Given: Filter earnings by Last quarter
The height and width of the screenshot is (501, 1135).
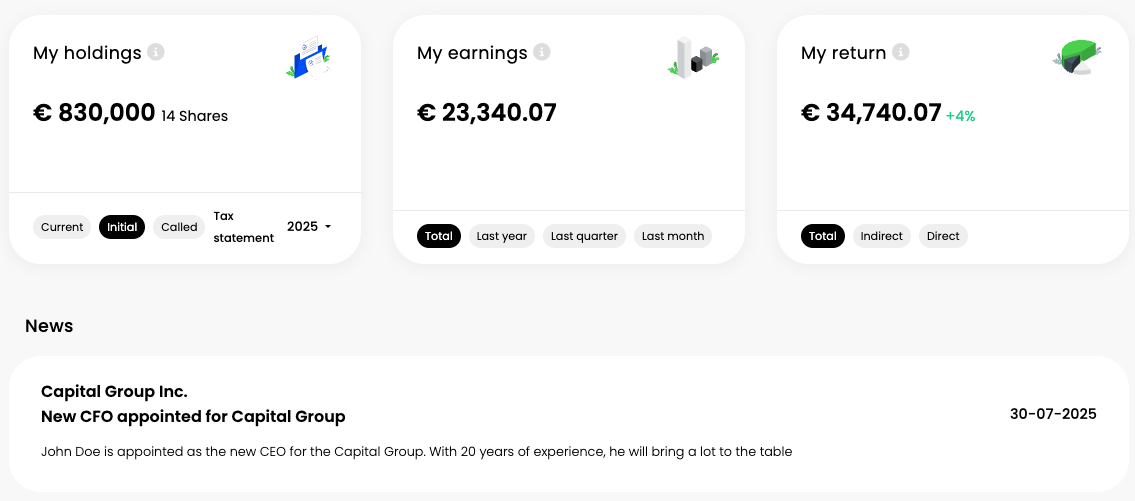Looking at the screenshot, I should 584,236.
